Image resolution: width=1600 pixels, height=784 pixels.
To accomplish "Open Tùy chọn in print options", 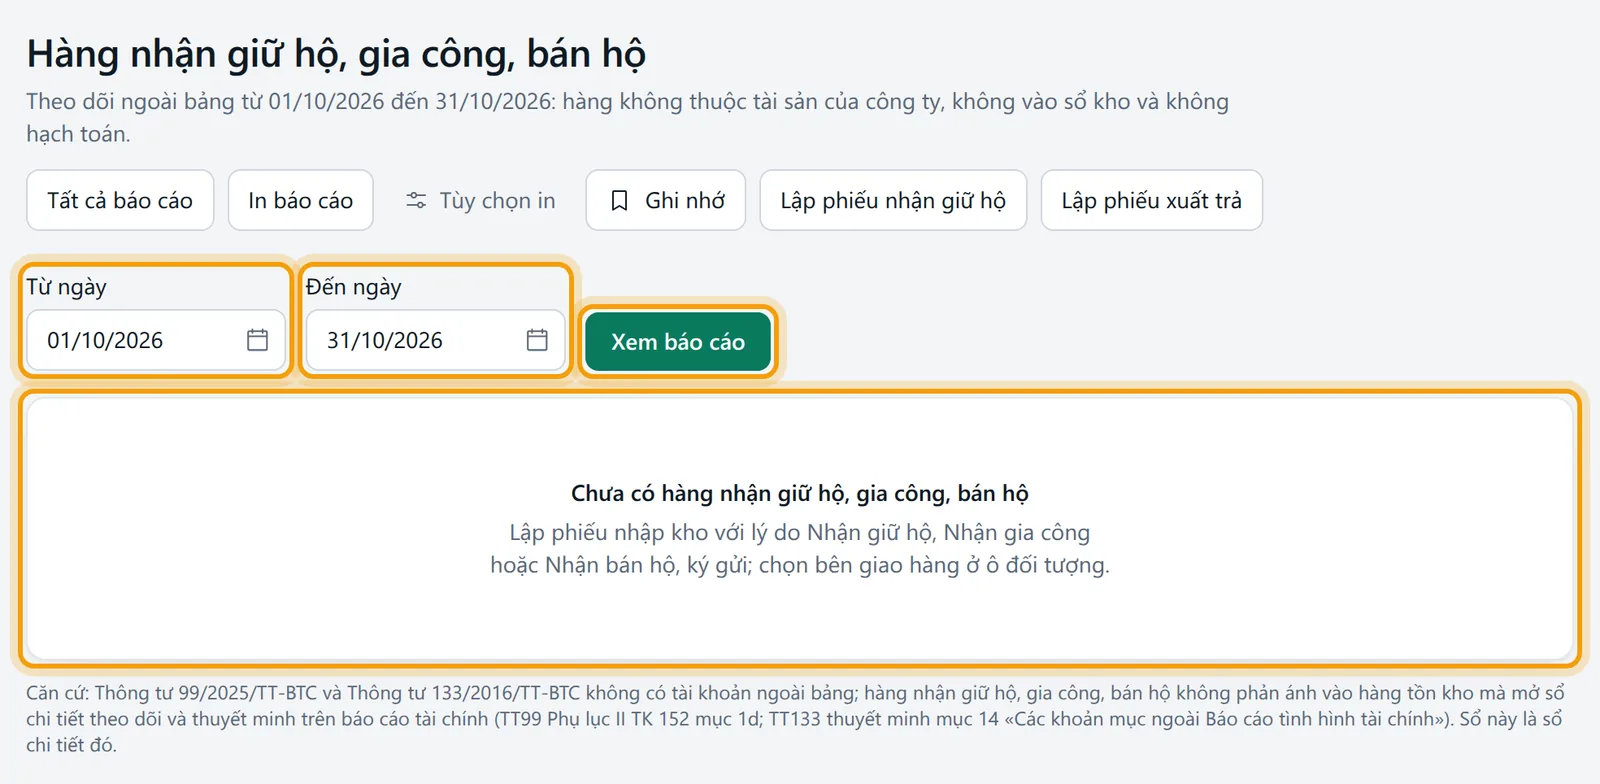I will (x=480, y=200).
